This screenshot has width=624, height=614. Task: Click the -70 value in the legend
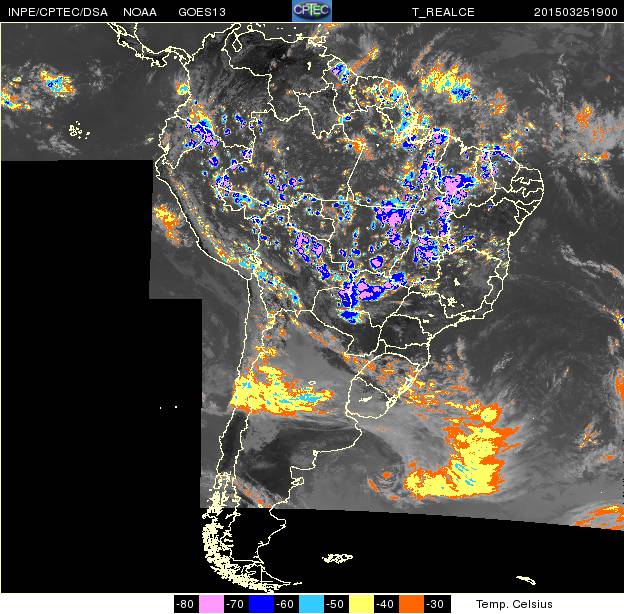coord(236,604)
